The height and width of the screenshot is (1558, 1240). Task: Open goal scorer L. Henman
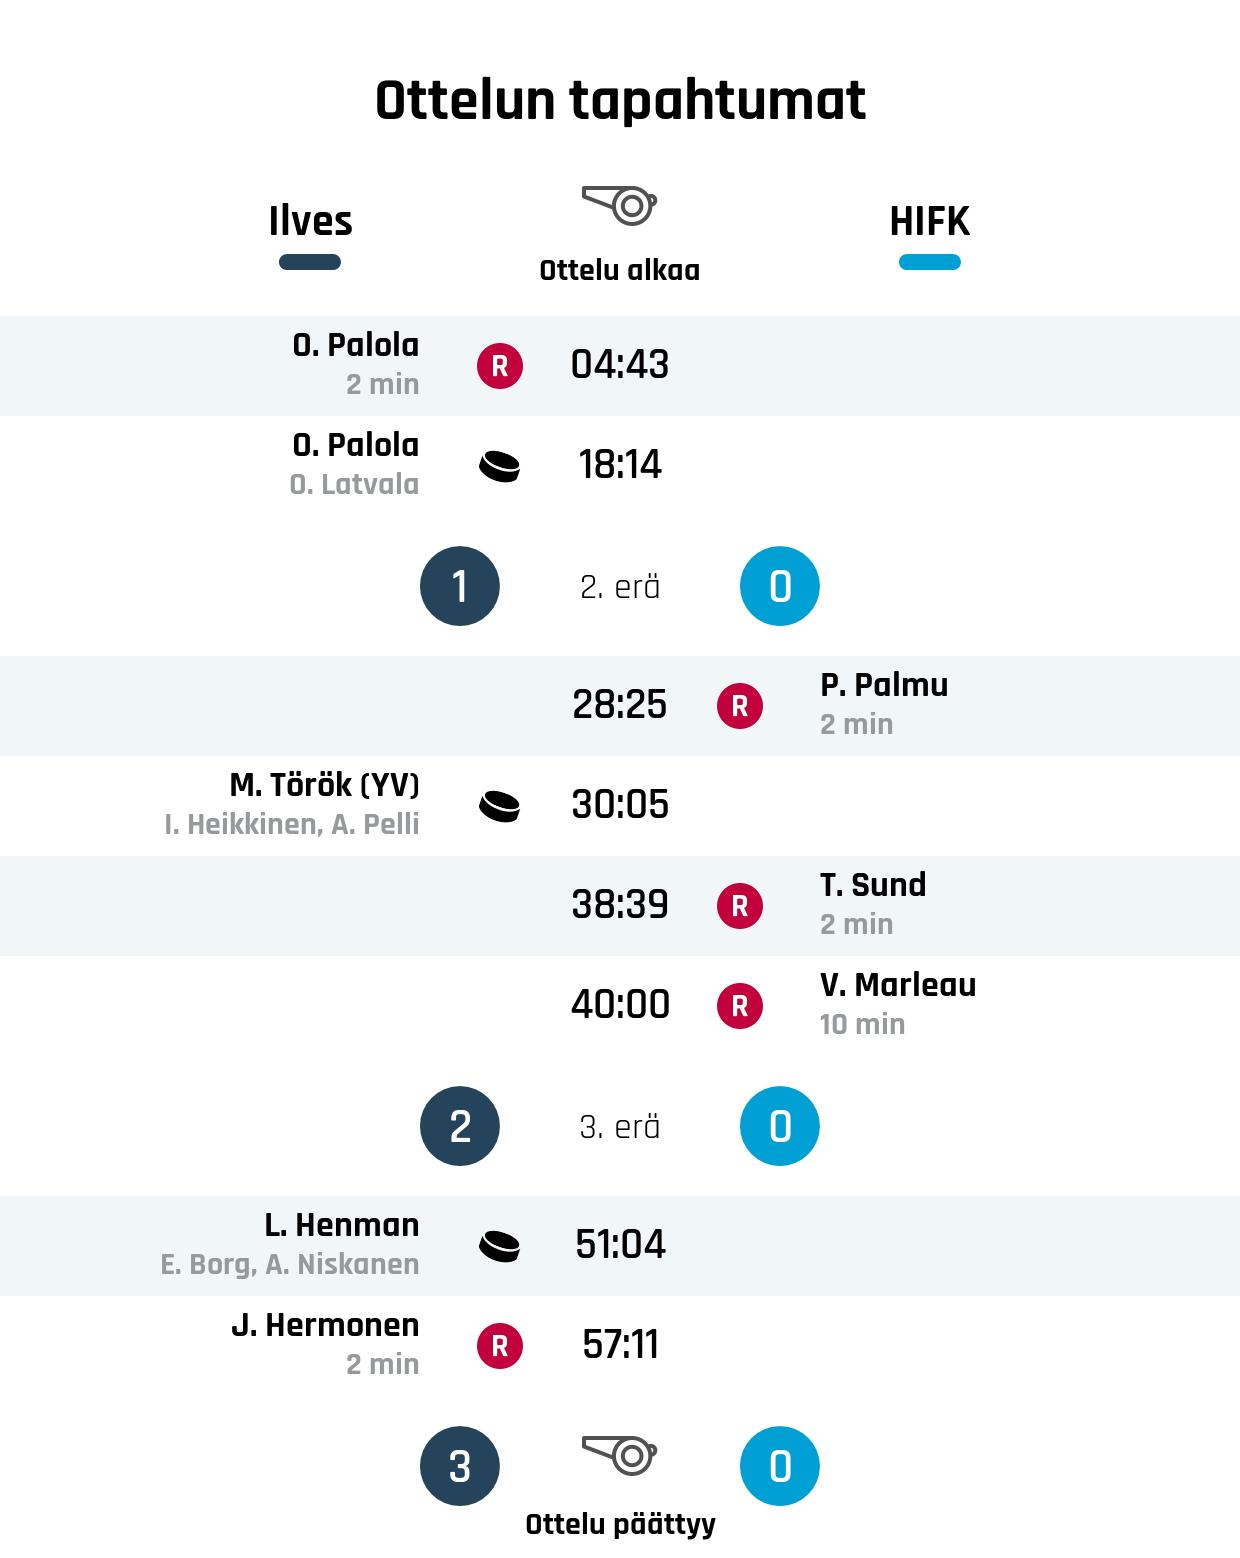(341, 1225)
